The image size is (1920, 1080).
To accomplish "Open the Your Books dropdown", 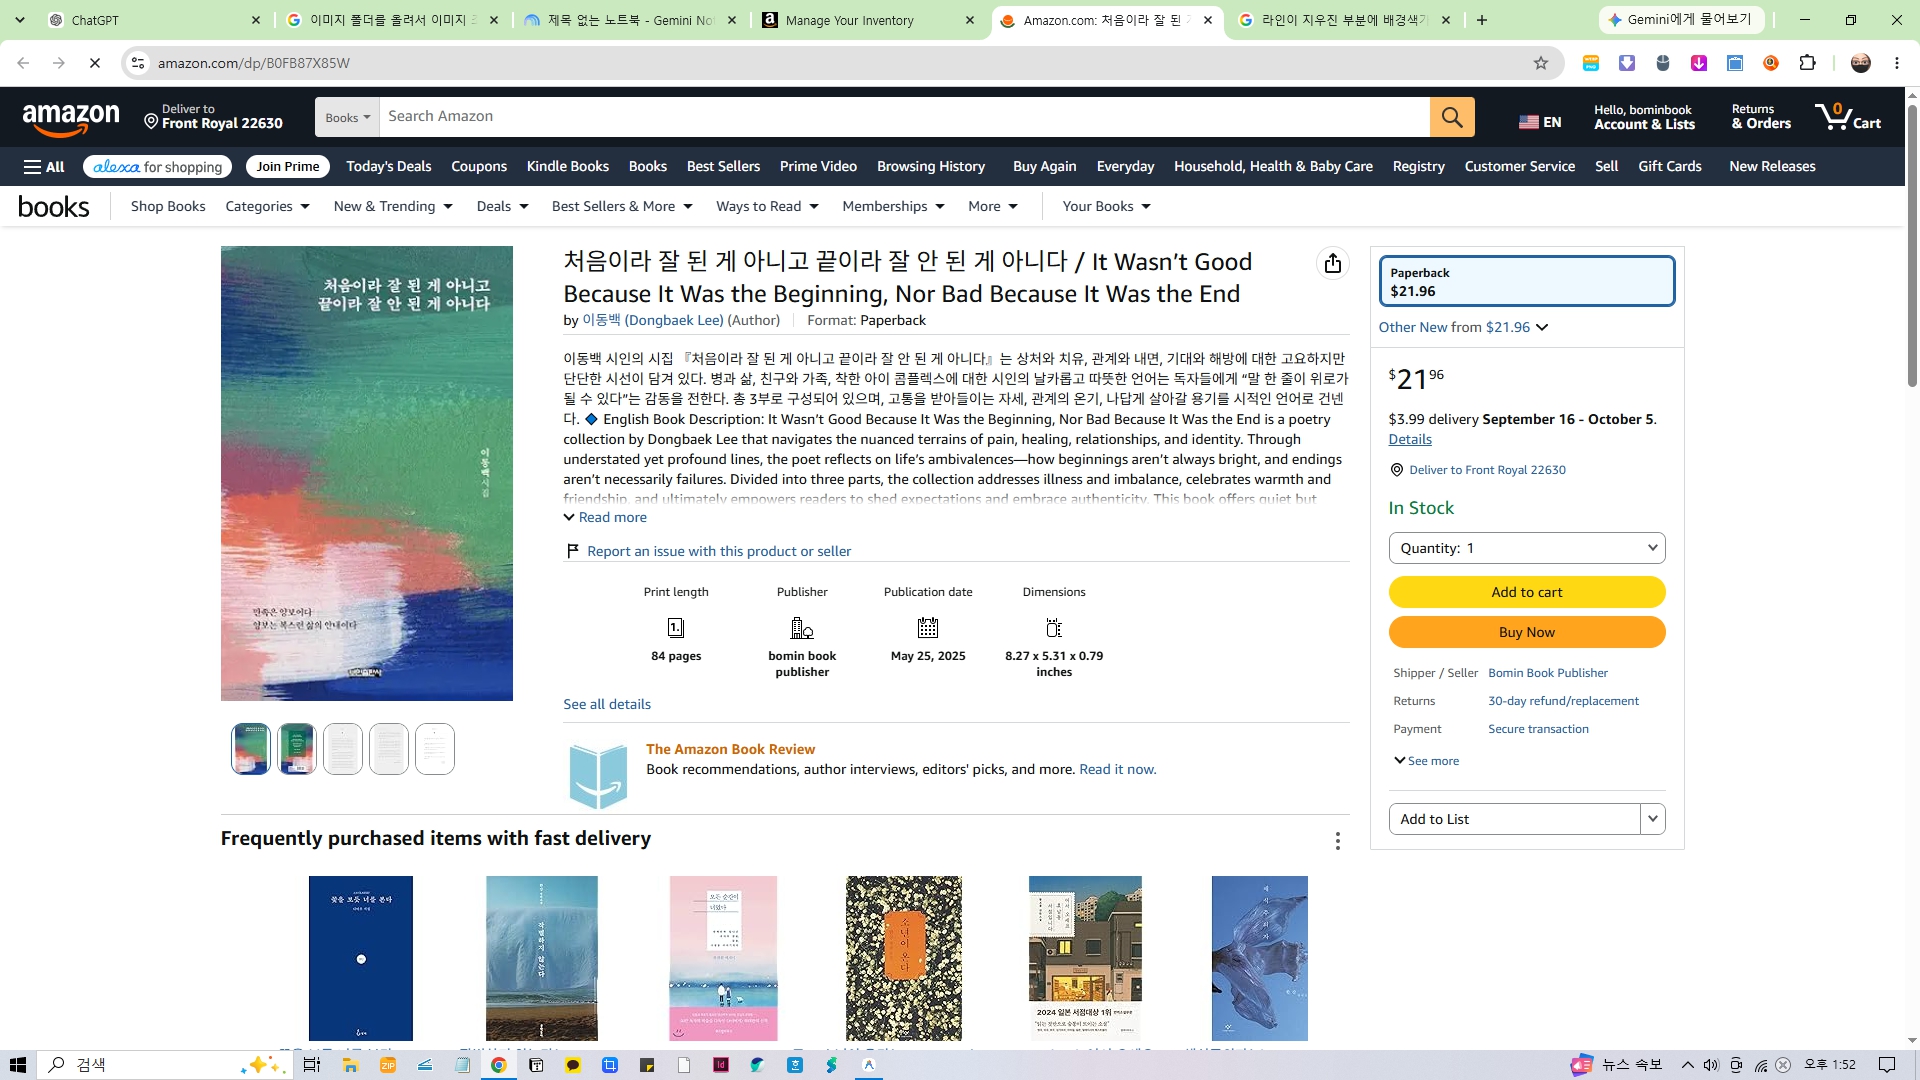I will click(1107, 206).
